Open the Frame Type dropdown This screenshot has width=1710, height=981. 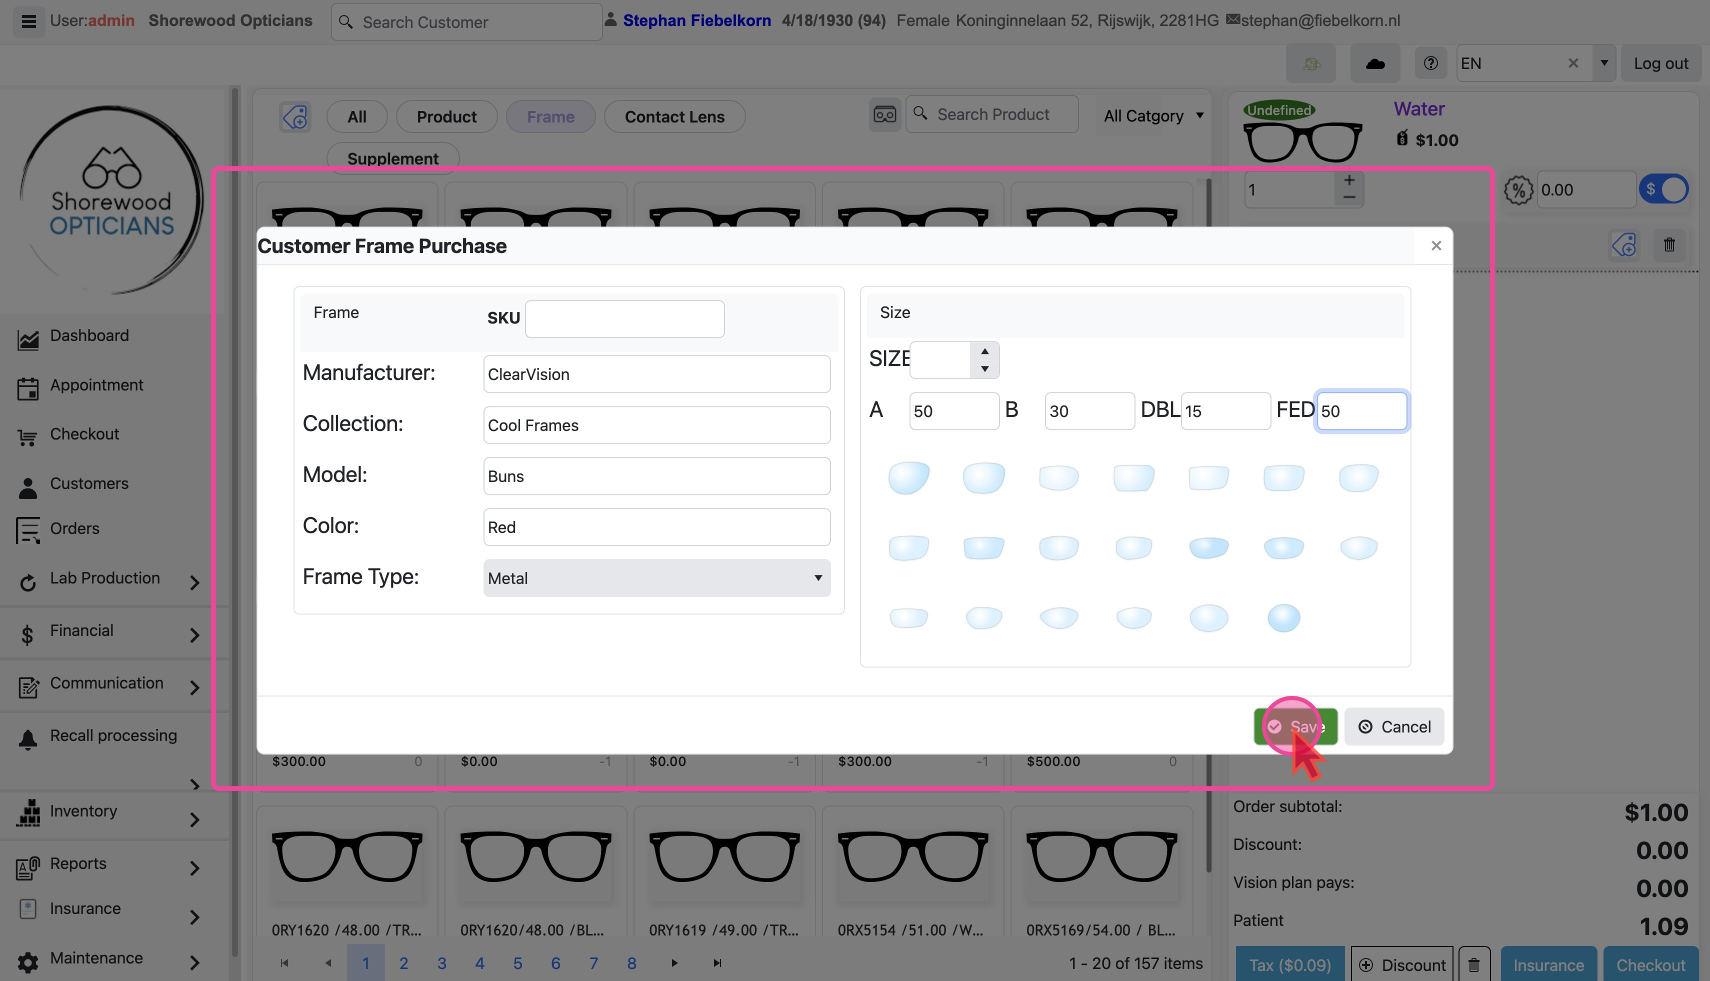pos(656,578)
